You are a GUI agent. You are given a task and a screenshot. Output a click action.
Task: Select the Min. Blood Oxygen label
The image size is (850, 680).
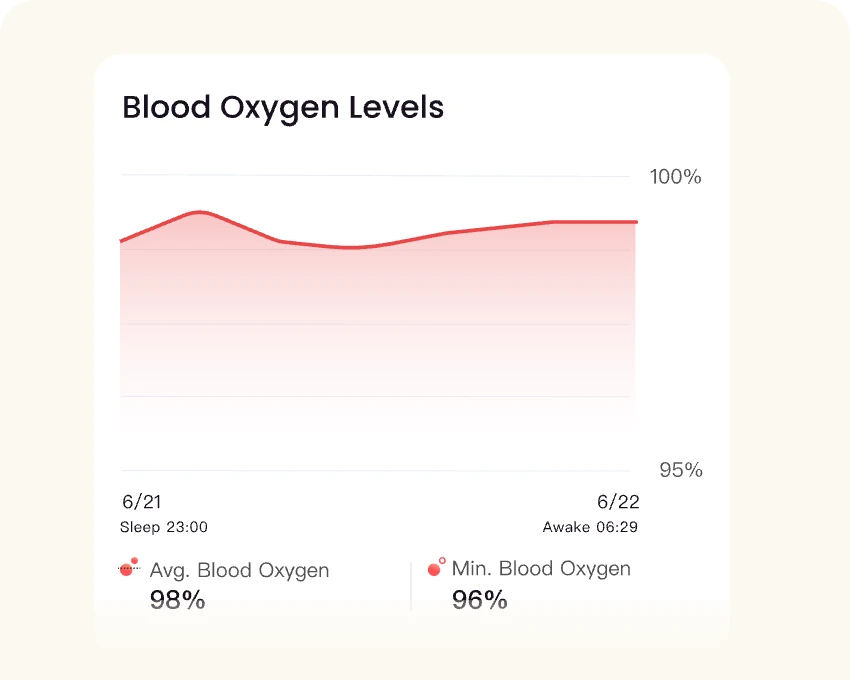tap(541, 569)
